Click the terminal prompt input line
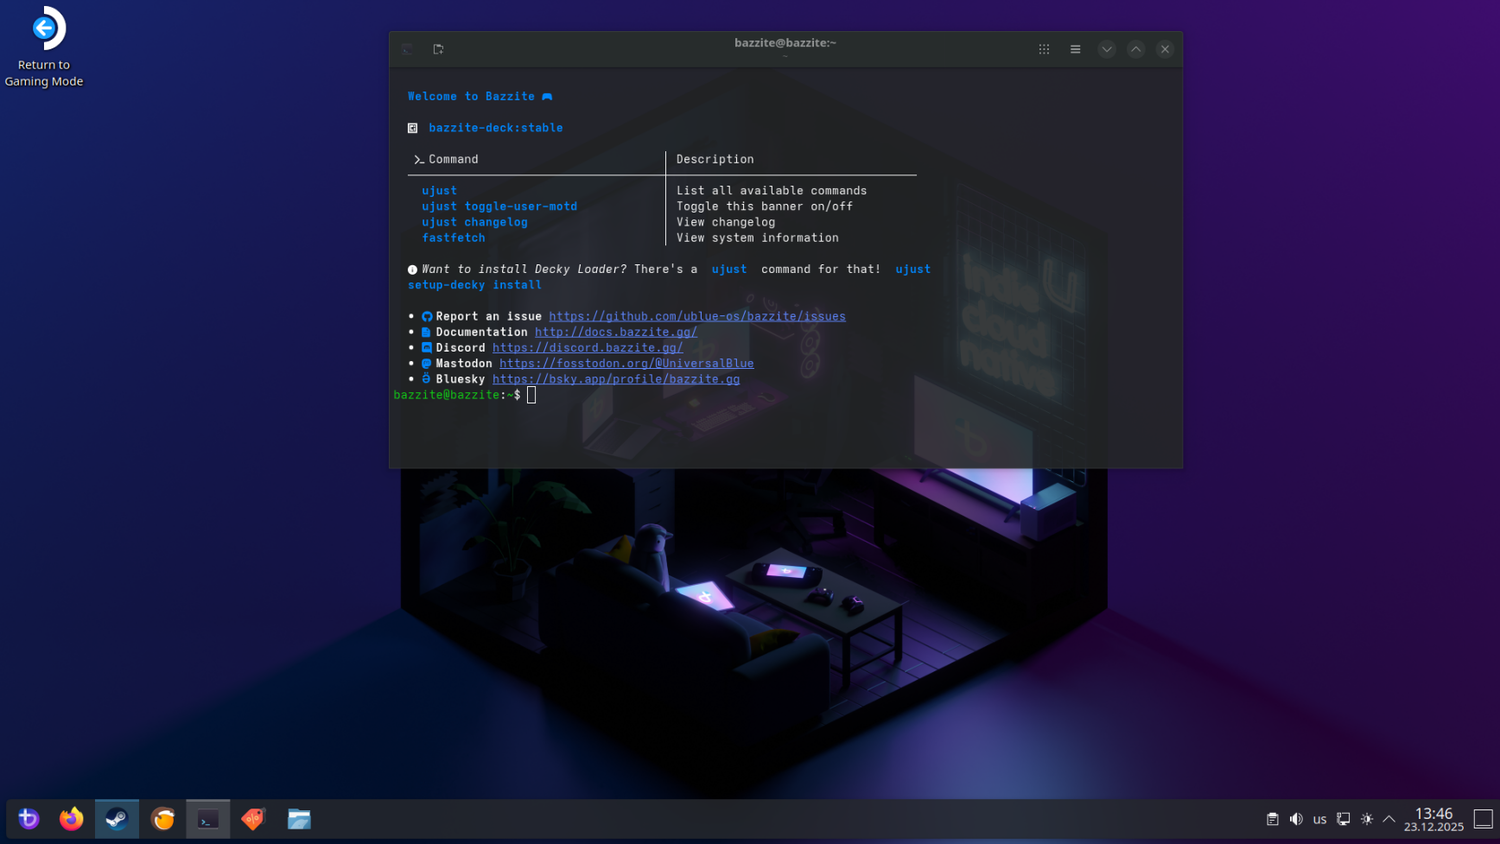Image resolution: width=1500 pixels, height=844 pixels. (786, 395)
